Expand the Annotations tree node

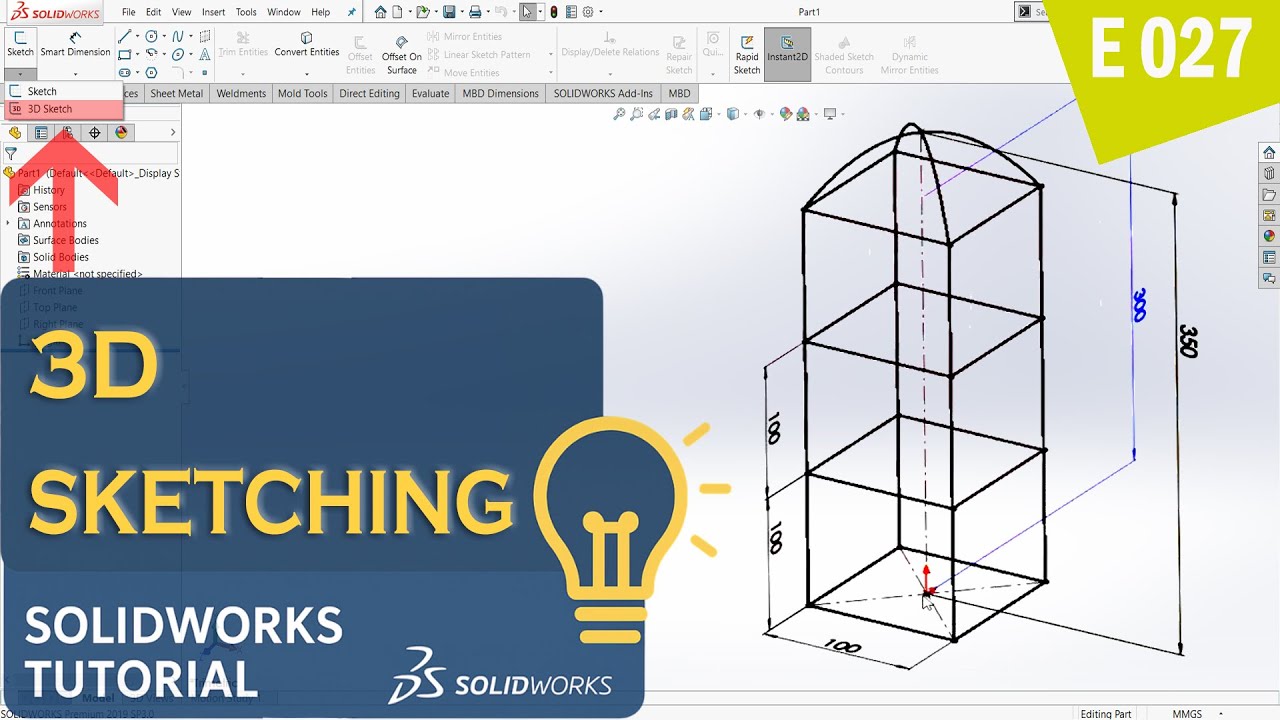[x=8, y=224]
